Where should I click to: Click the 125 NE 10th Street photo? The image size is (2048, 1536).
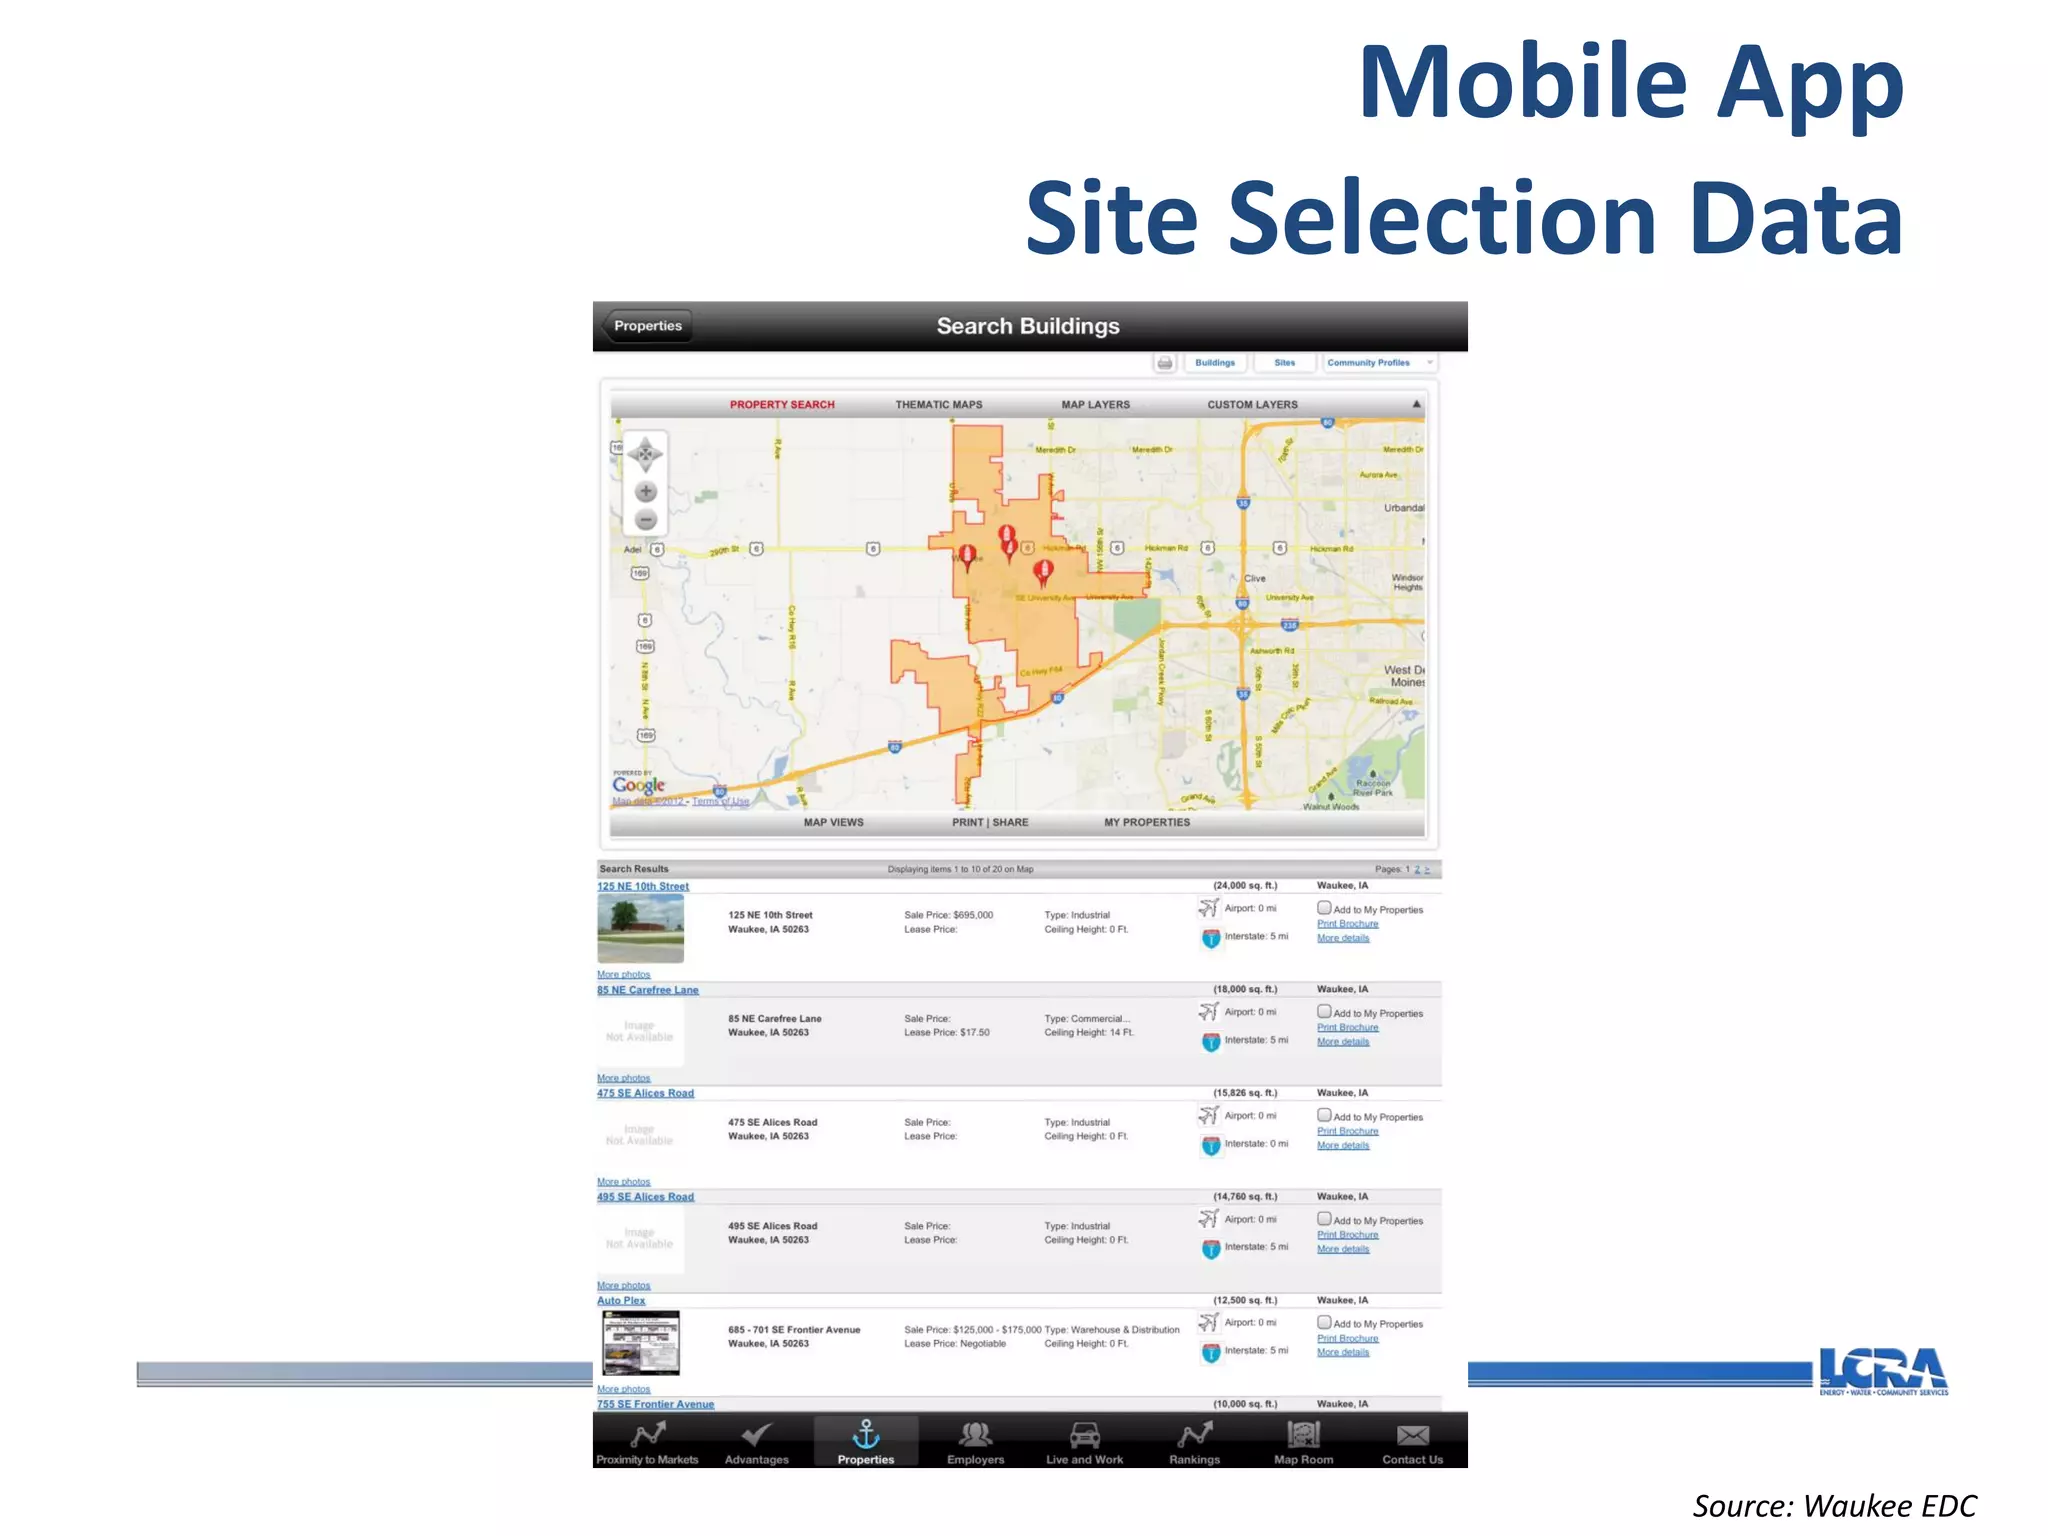pyautogui.click(x=641, y=929)
